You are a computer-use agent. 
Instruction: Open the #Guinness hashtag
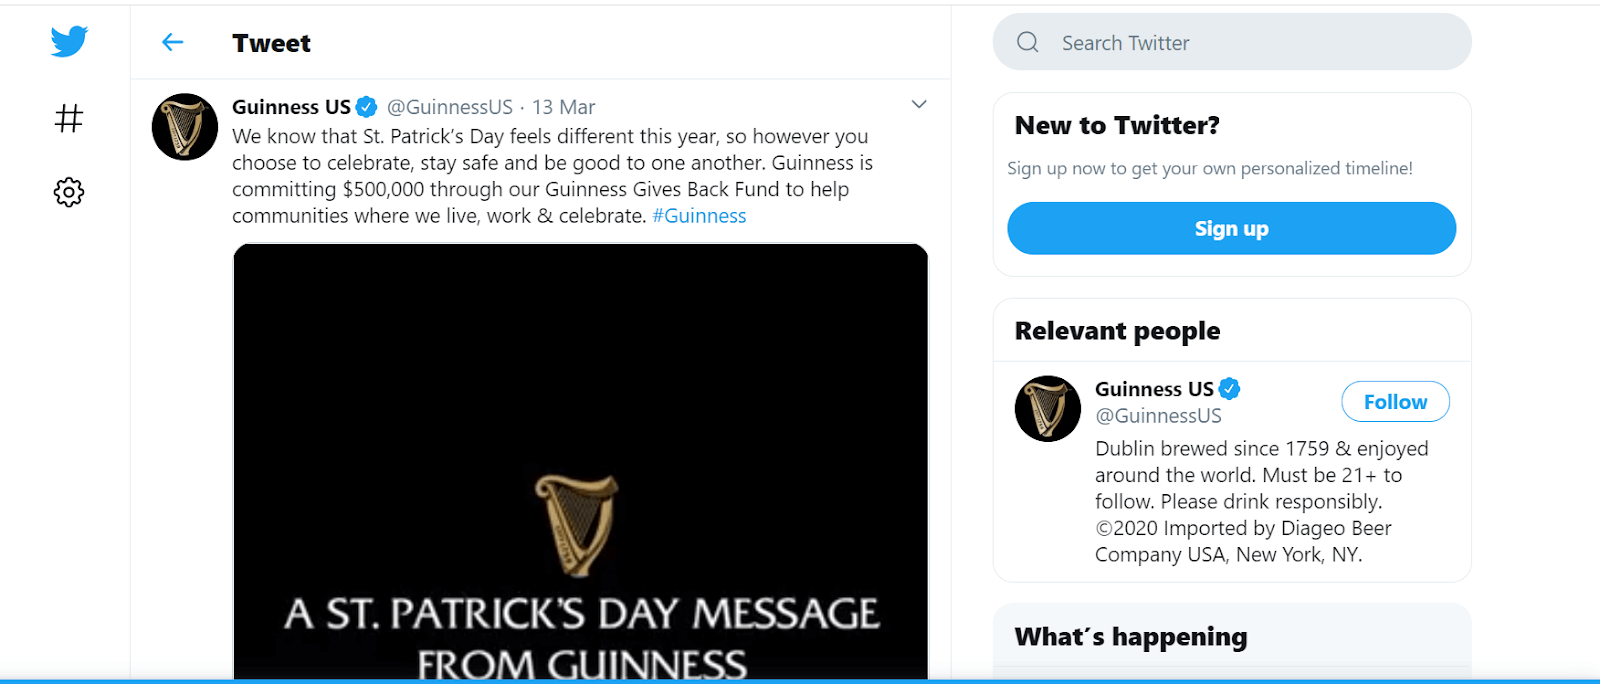(700, 215)
